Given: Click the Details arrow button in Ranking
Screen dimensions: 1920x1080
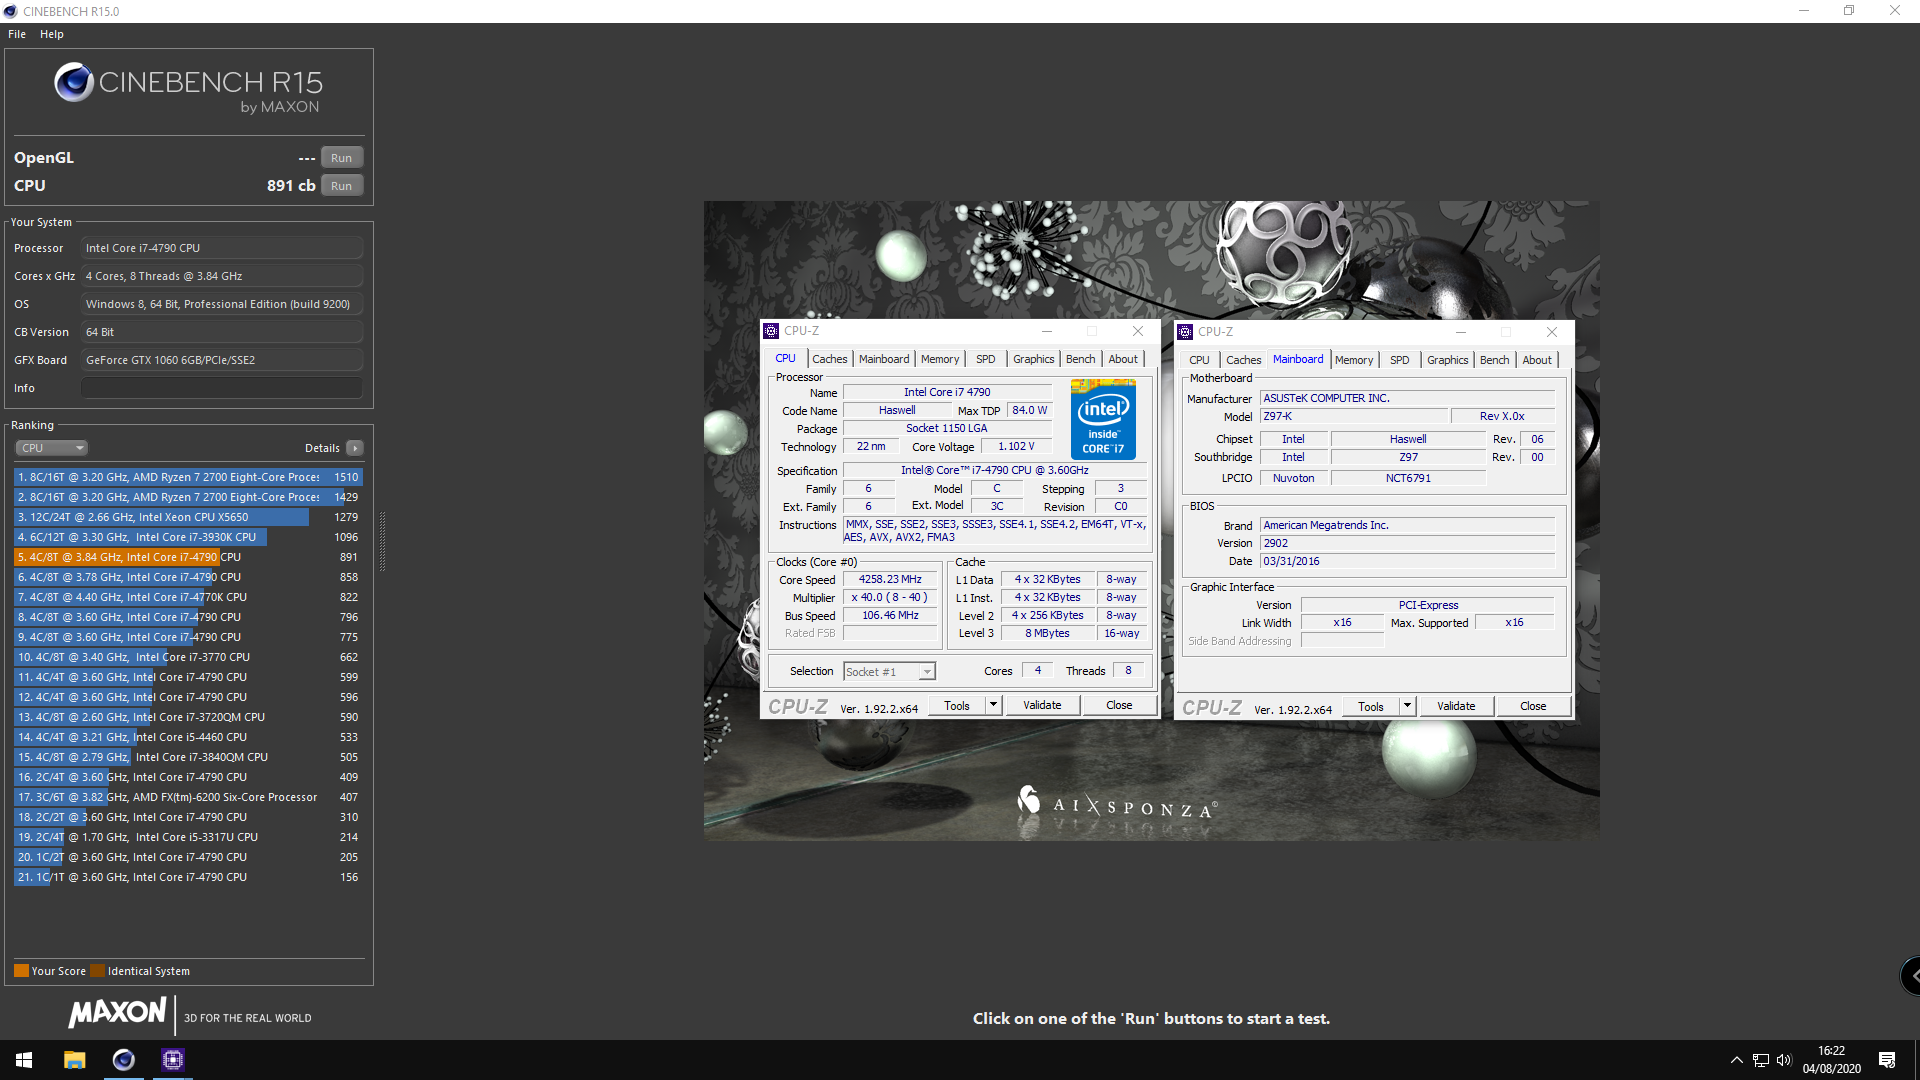Looking at the screenshot, I should 355,448.
